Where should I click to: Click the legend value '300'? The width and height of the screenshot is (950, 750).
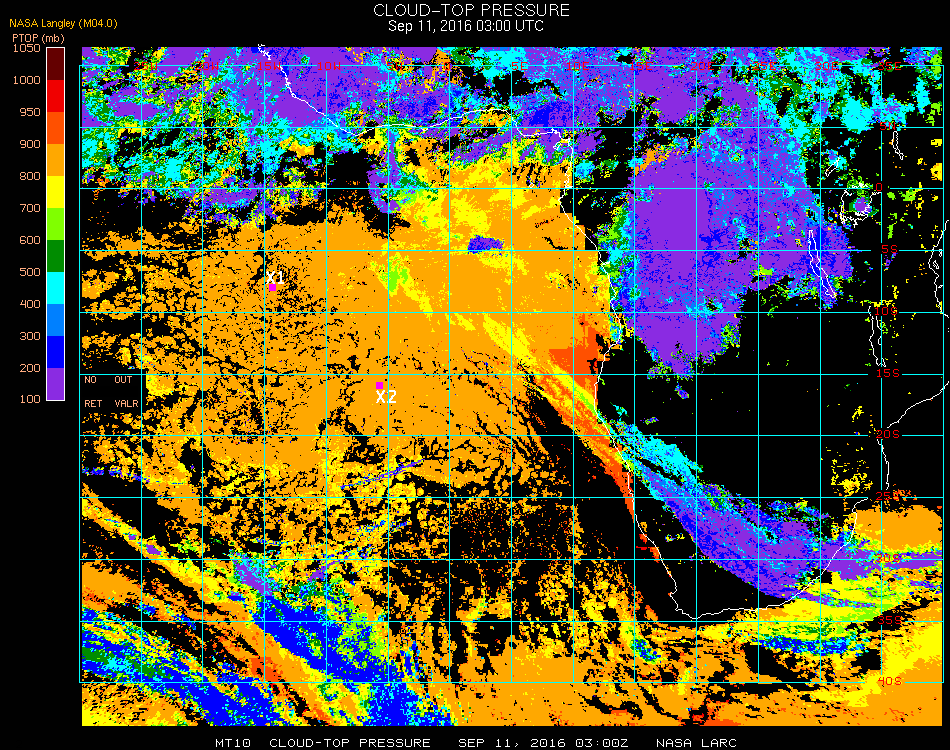click(x=30, y=336)
